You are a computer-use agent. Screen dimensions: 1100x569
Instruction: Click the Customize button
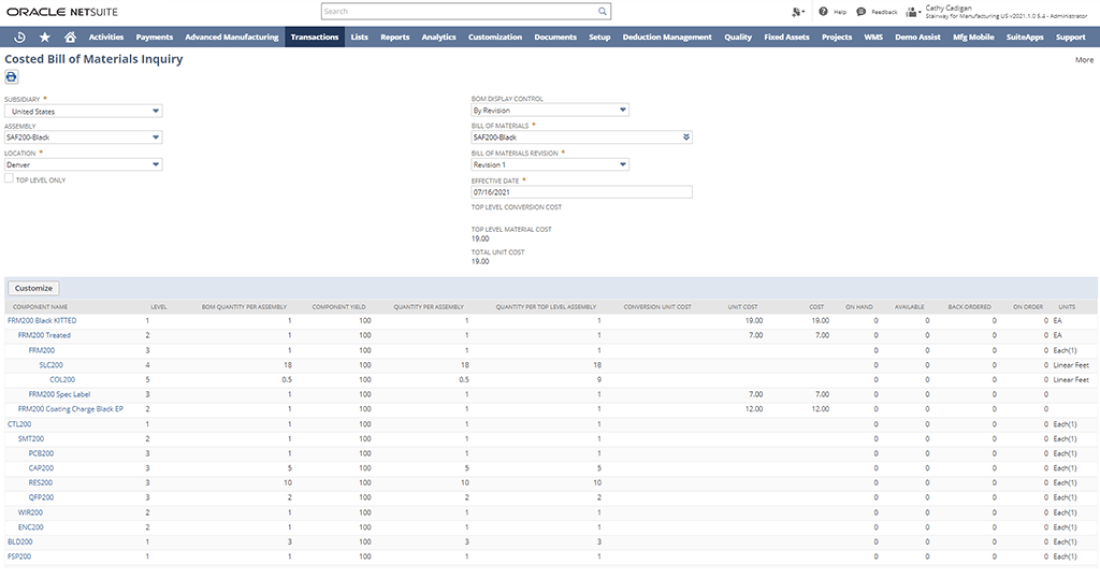(x=34, y=288)
